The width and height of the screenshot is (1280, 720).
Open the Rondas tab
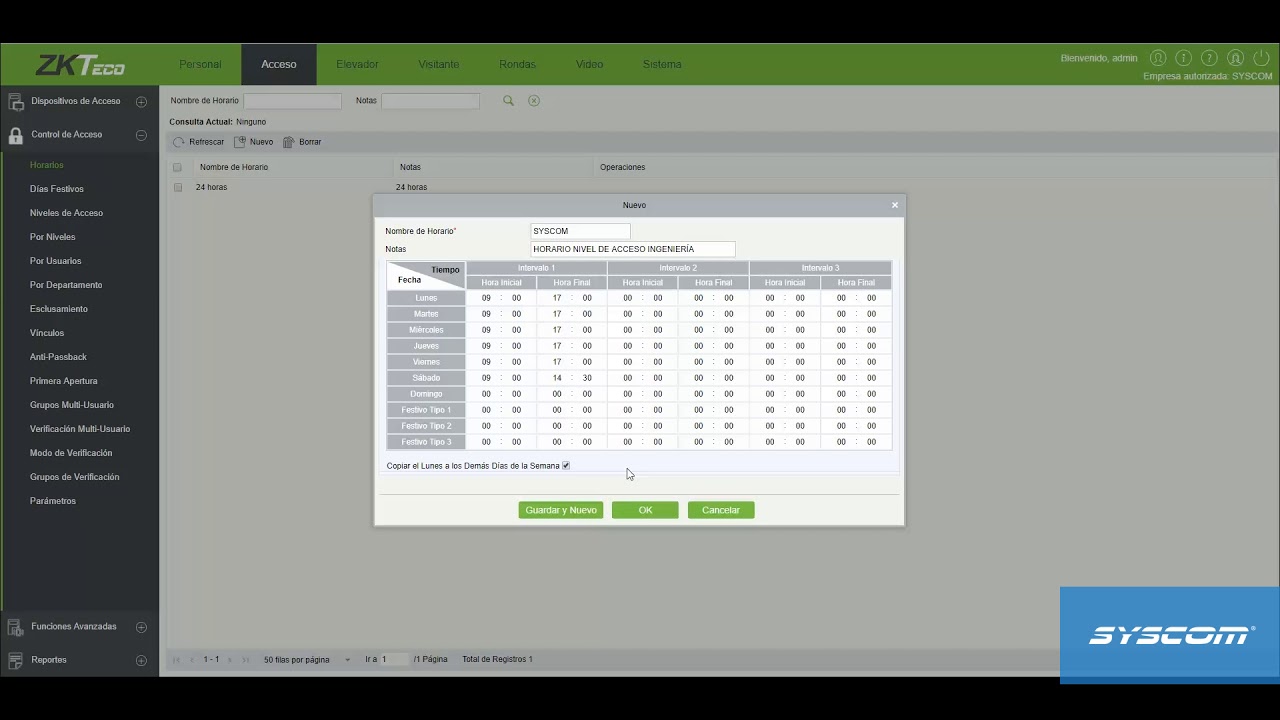pyautogui.click(x=517, y=64)
